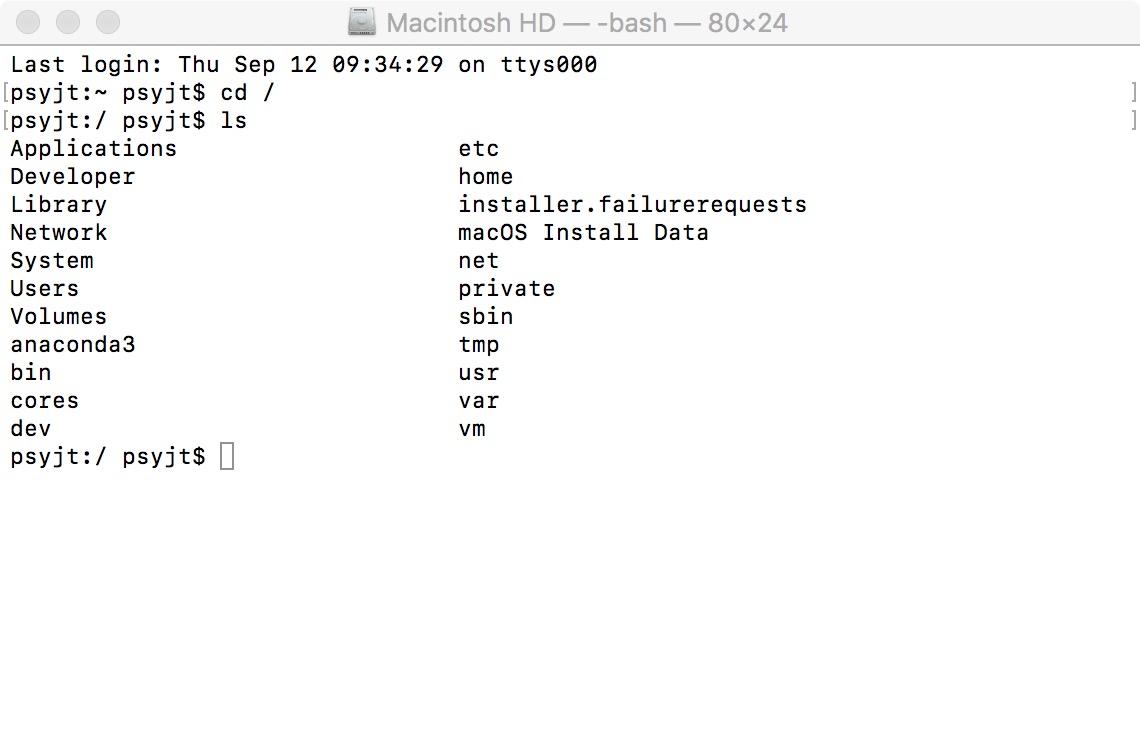Click the Macintosh HD drive icon in title bar
The height and width of the screenshot is (732, 1140).
click(x=362, y=22)
